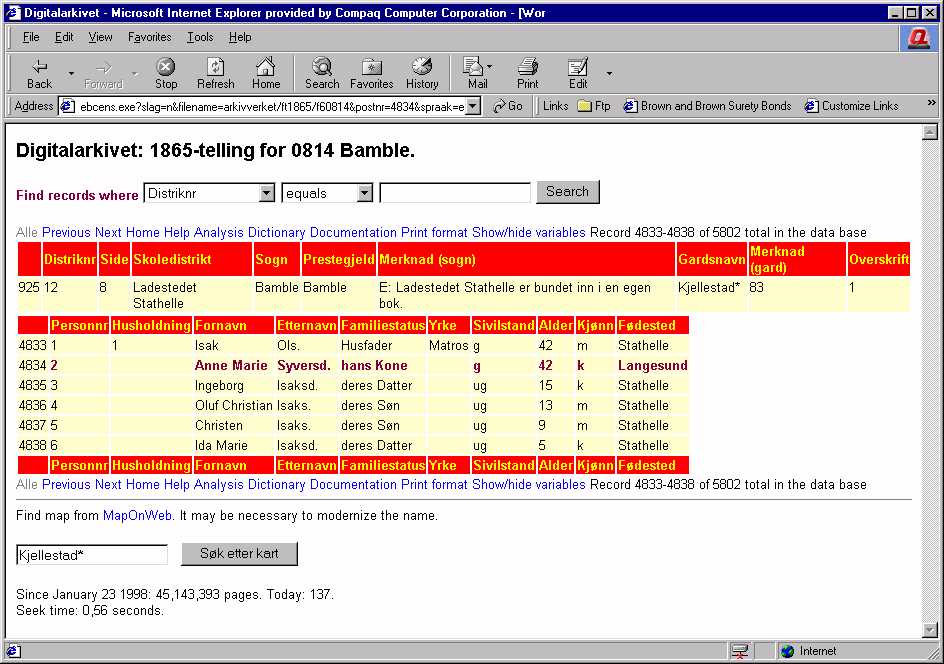Click the page icon in address bar
This screenshot has height=664, width=944.
68,107
